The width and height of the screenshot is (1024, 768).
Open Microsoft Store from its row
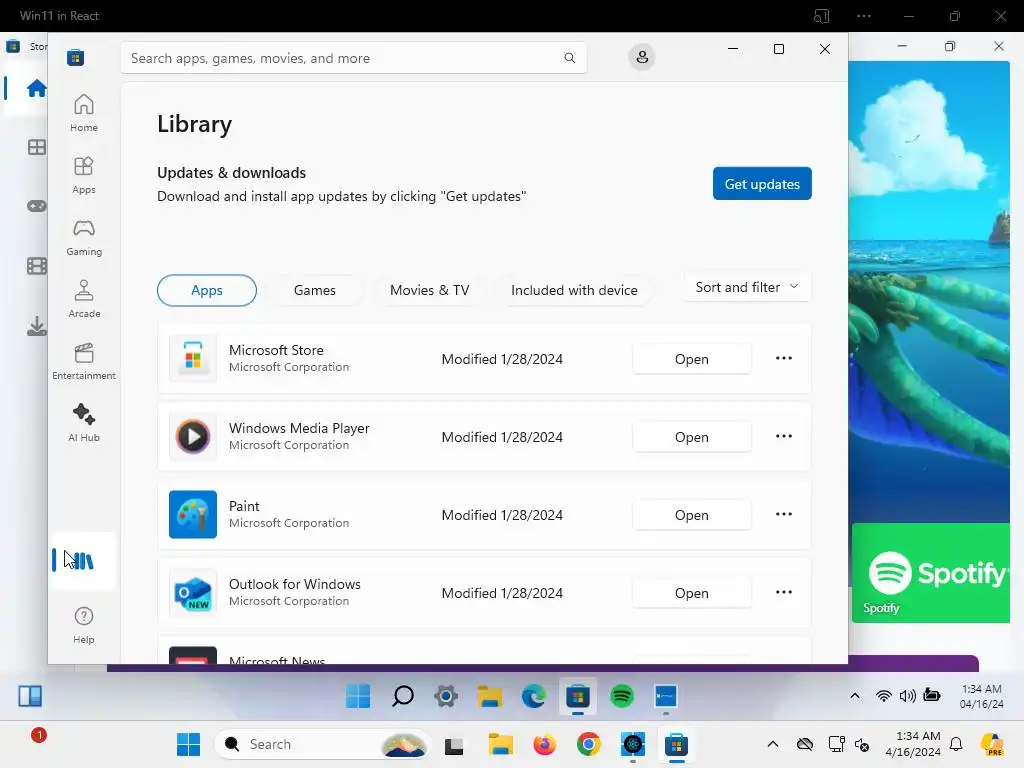point(692,359)
